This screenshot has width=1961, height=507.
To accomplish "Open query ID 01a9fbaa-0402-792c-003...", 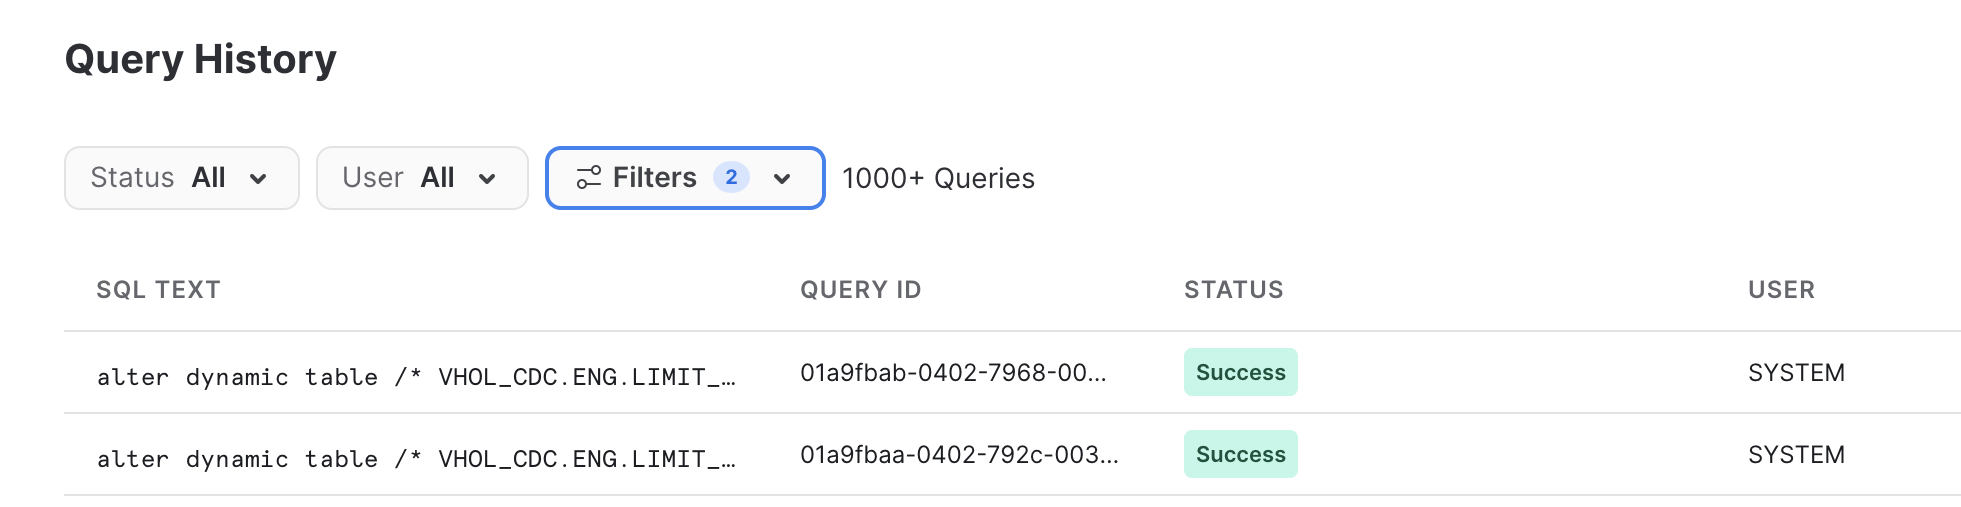I will click(959, 455).
